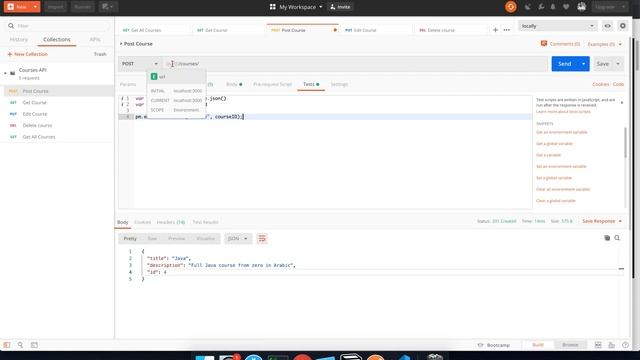640x360 pixels.
Task: Save the request
Action: pyautogui.click(x=602, y=64)
